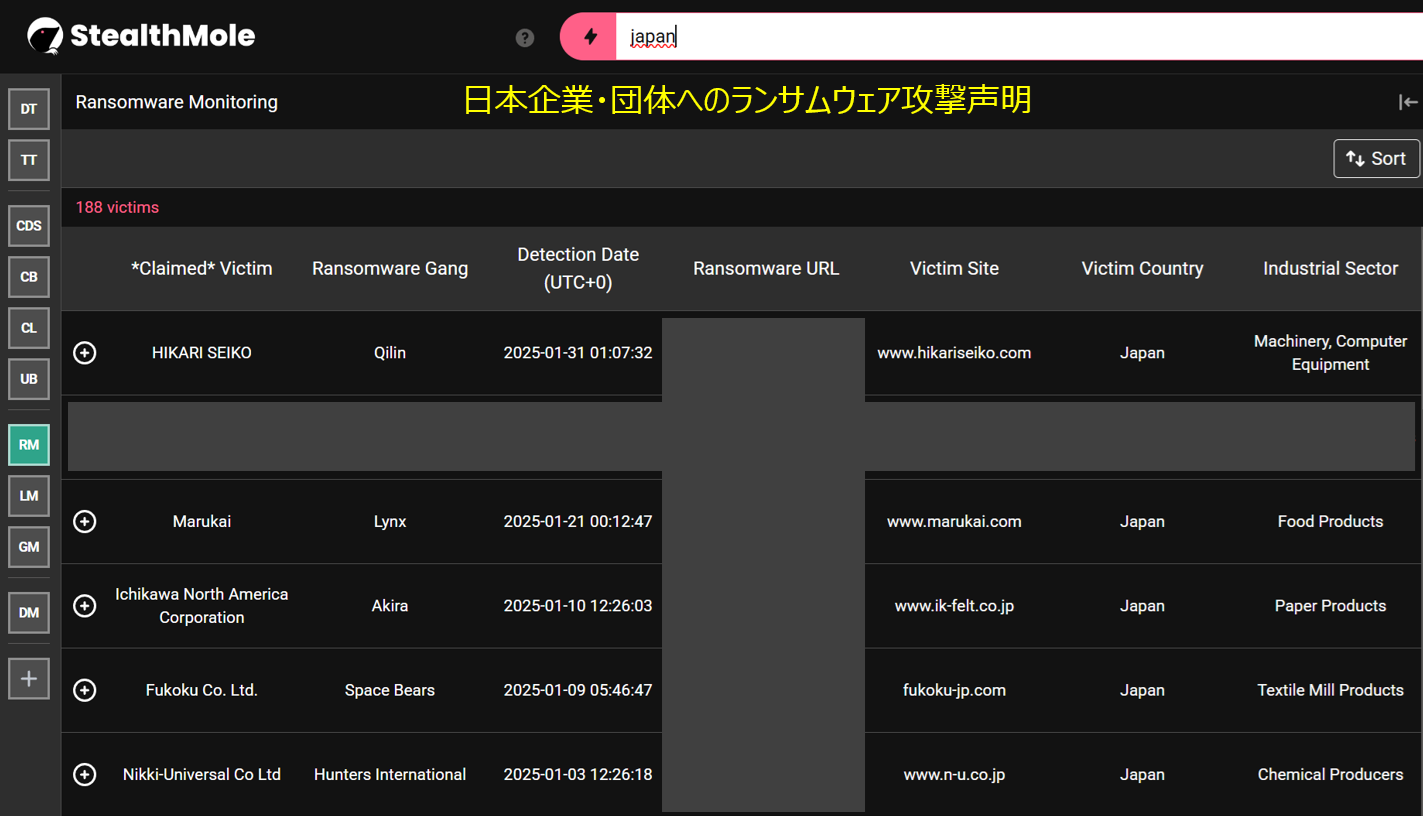Viewport: 1423px width, 816px height.
Task: Click the Textile Mill Products sector cell
Action: pos(1330,690)
